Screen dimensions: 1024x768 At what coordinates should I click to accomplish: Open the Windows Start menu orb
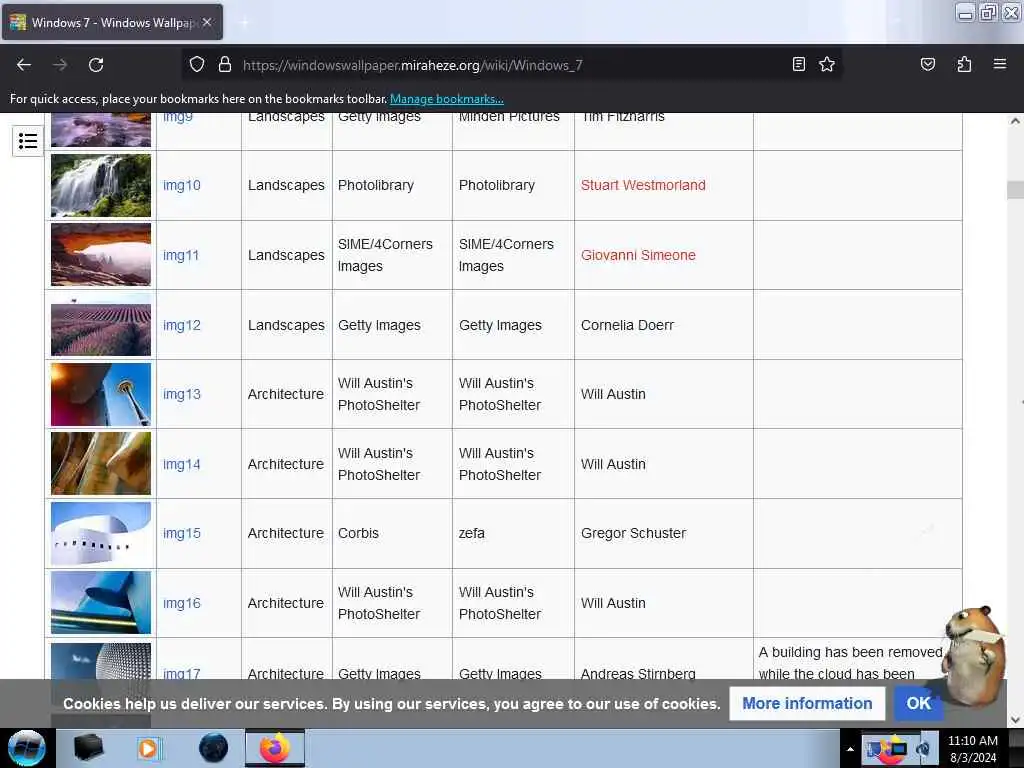[x=26, y=748]
